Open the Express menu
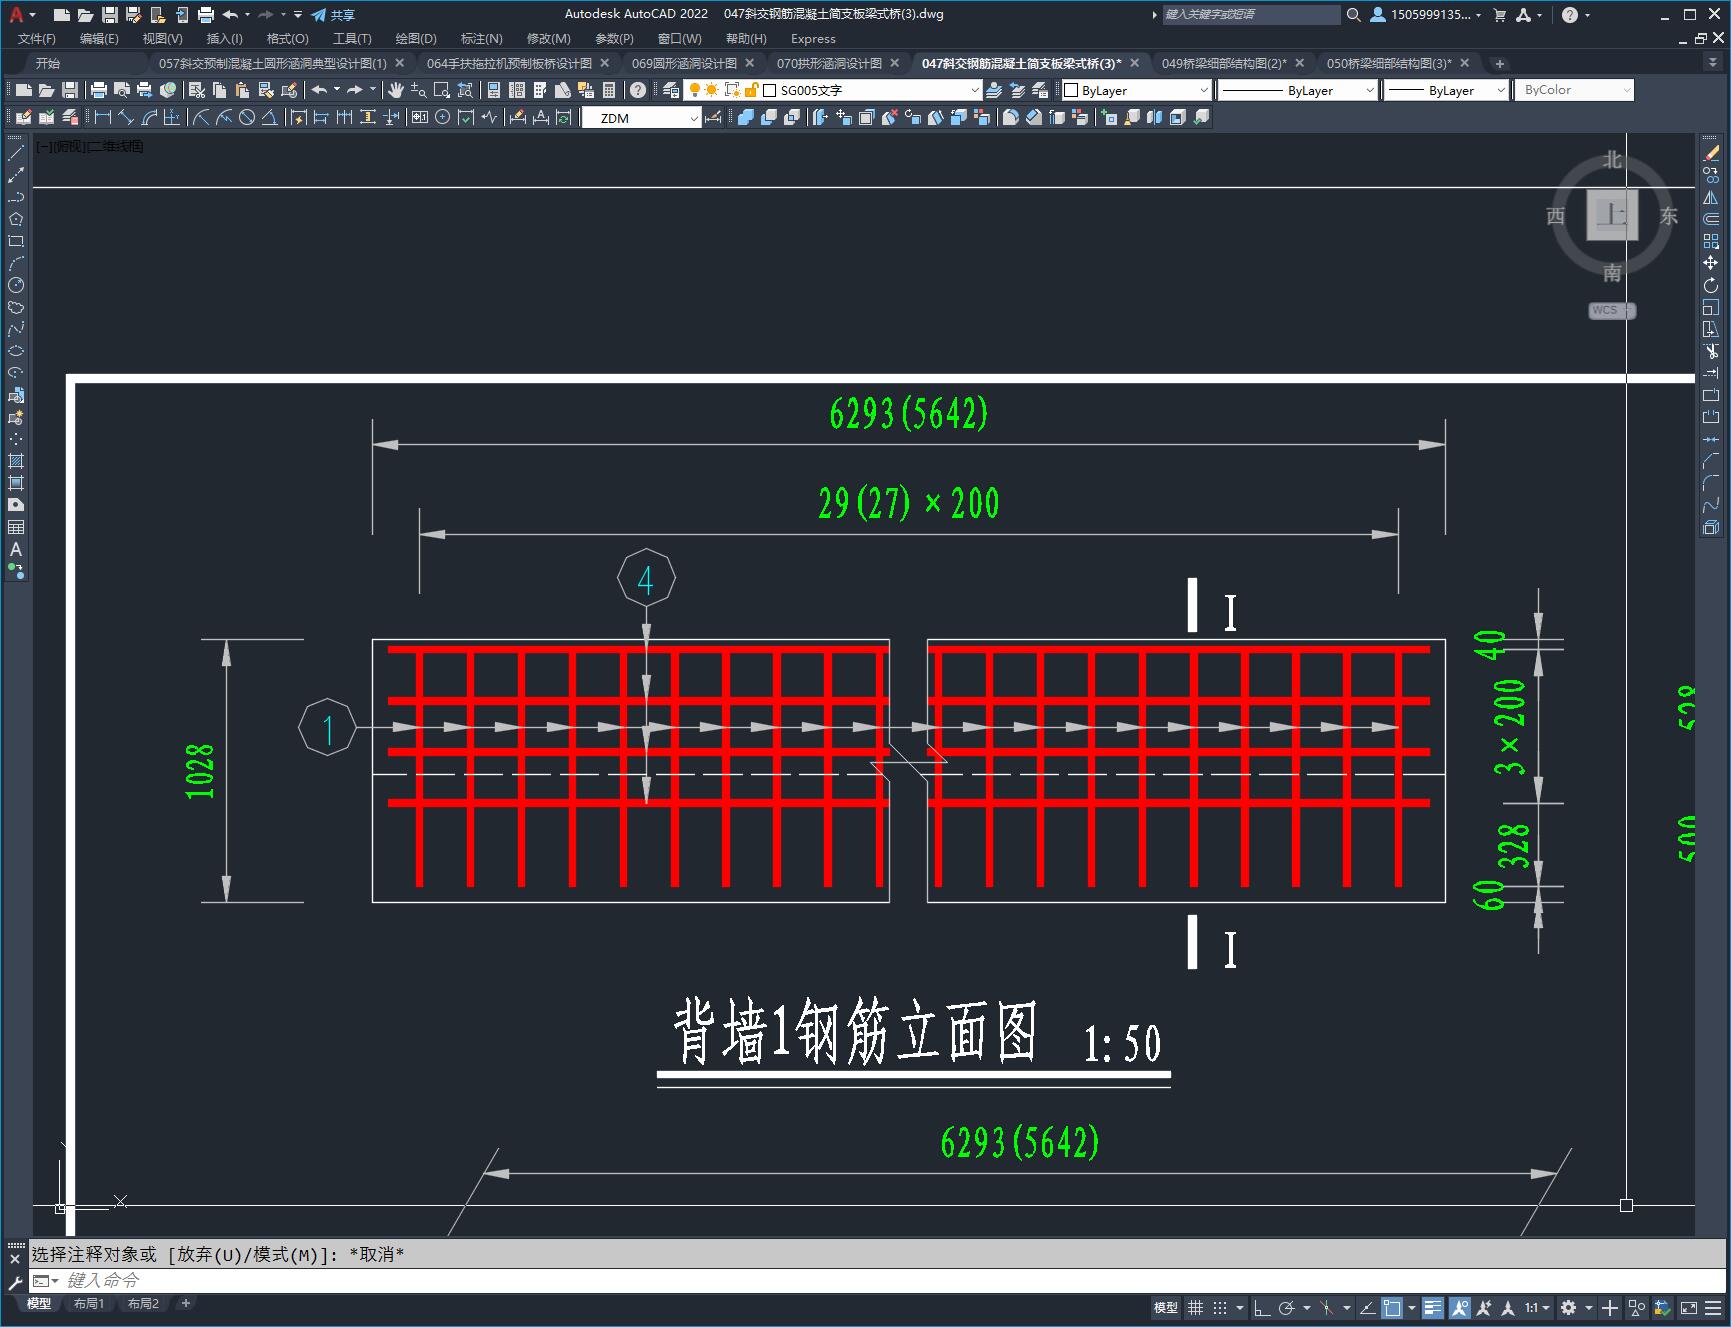Image resolution: width=1731 pixels, height=1327 pixels. coord(813,39)
